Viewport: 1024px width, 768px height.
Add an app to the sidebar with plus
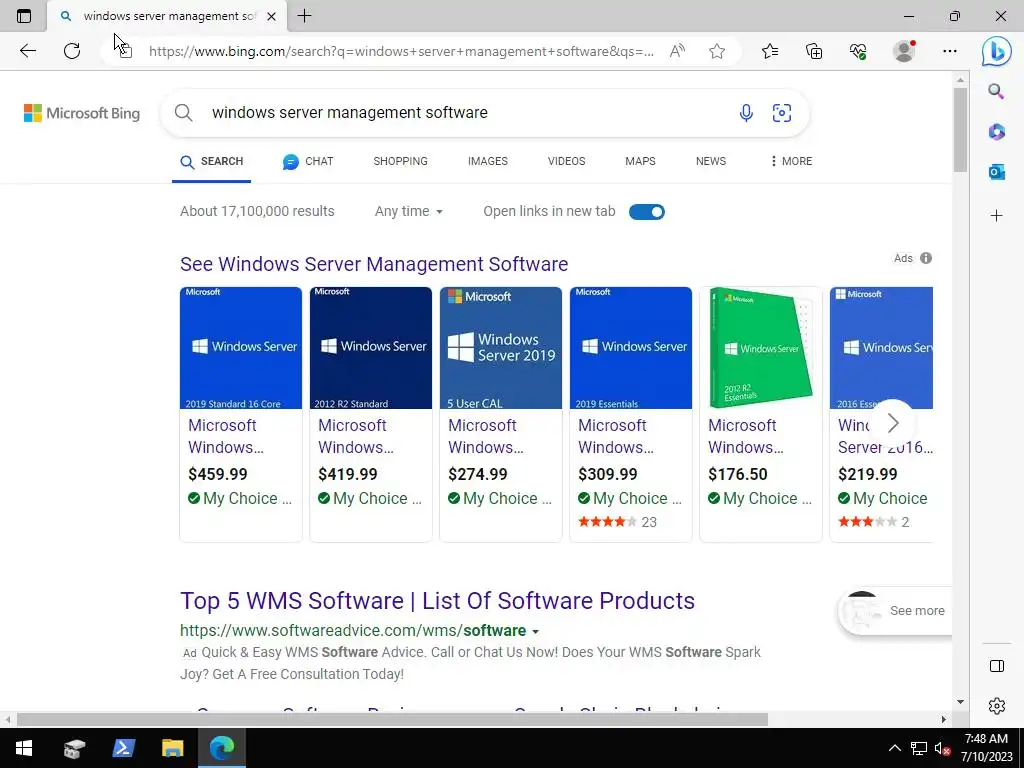(x=996, y=216)
